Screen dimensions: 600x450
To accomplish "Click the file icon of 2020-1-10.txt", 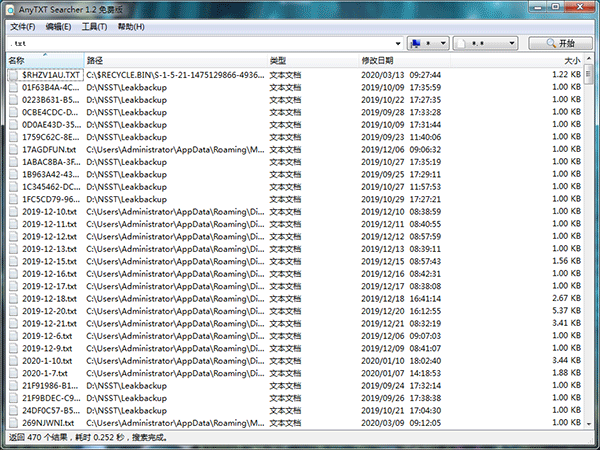I will (13, 361).
